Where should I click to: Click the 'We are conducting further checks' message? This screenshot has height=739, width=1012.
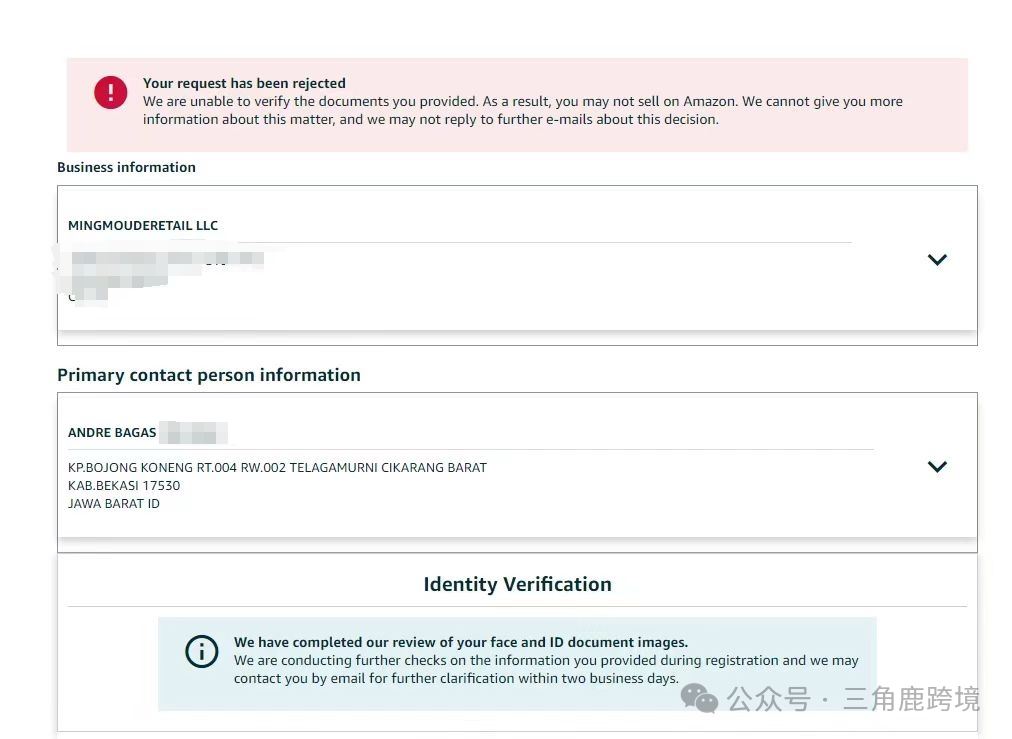click(x=546, y=669)
